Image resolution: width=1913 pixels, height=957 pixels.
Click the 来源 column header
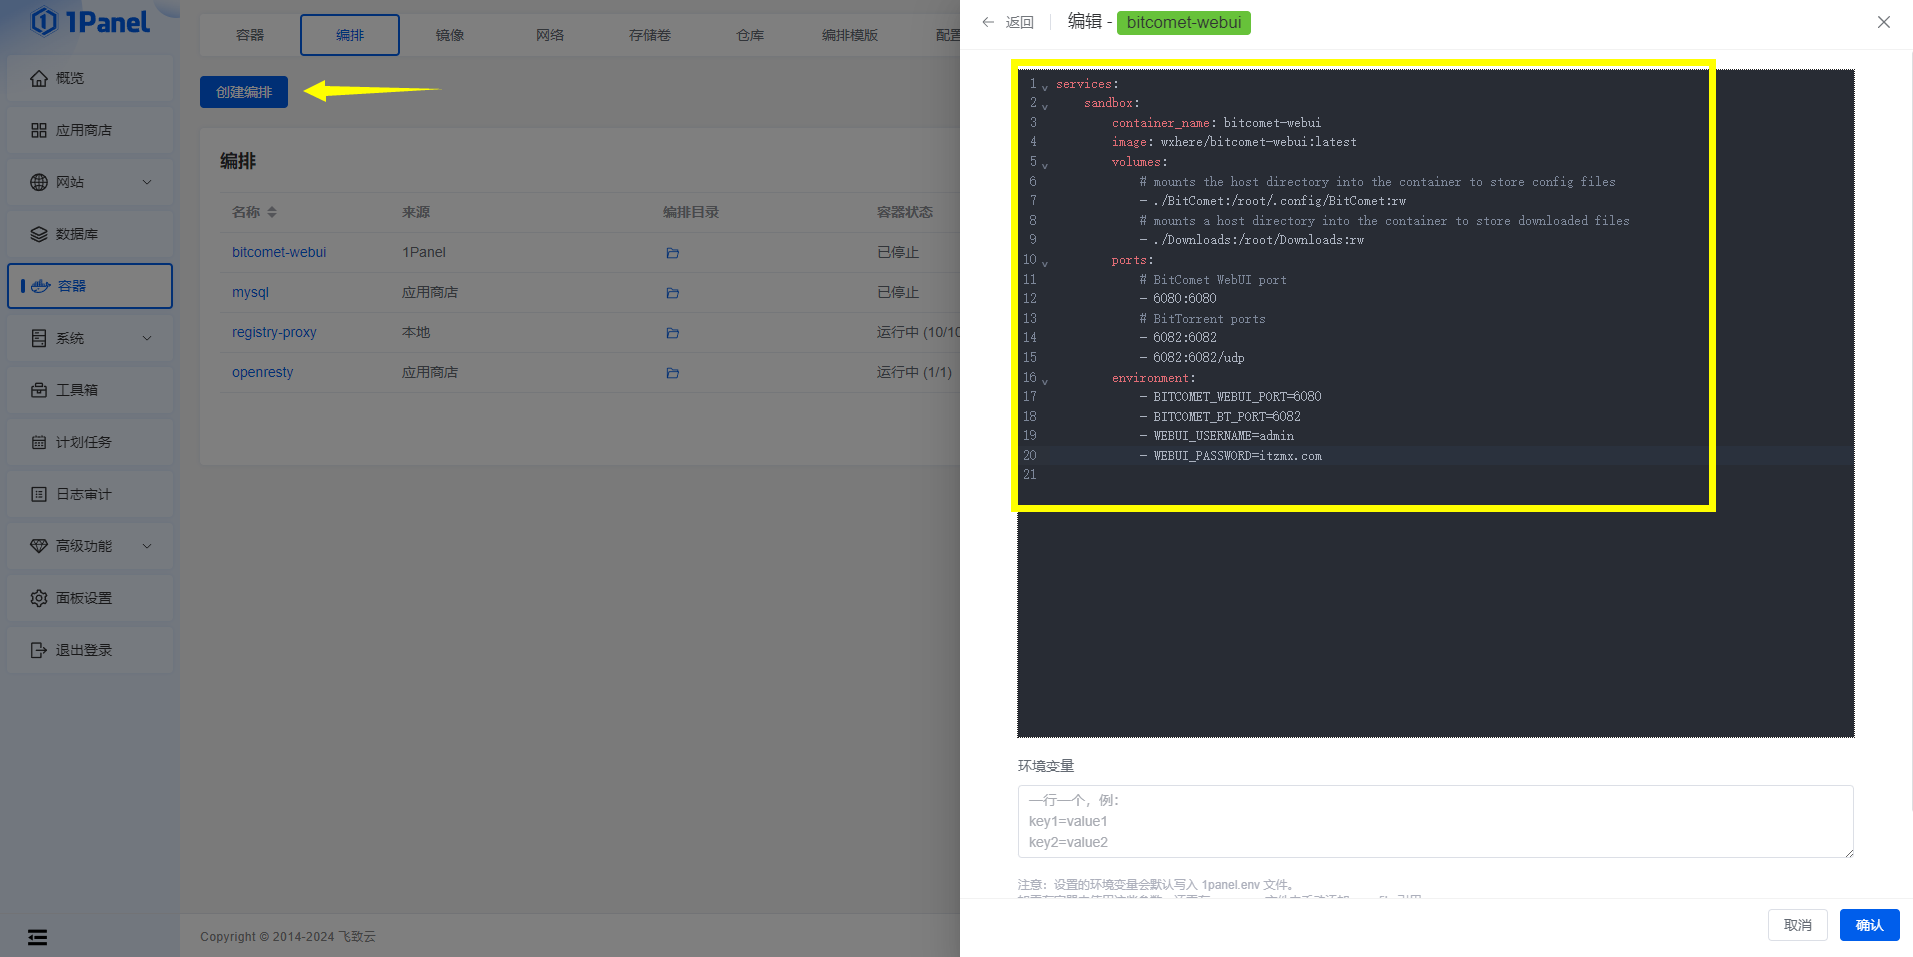416,212
